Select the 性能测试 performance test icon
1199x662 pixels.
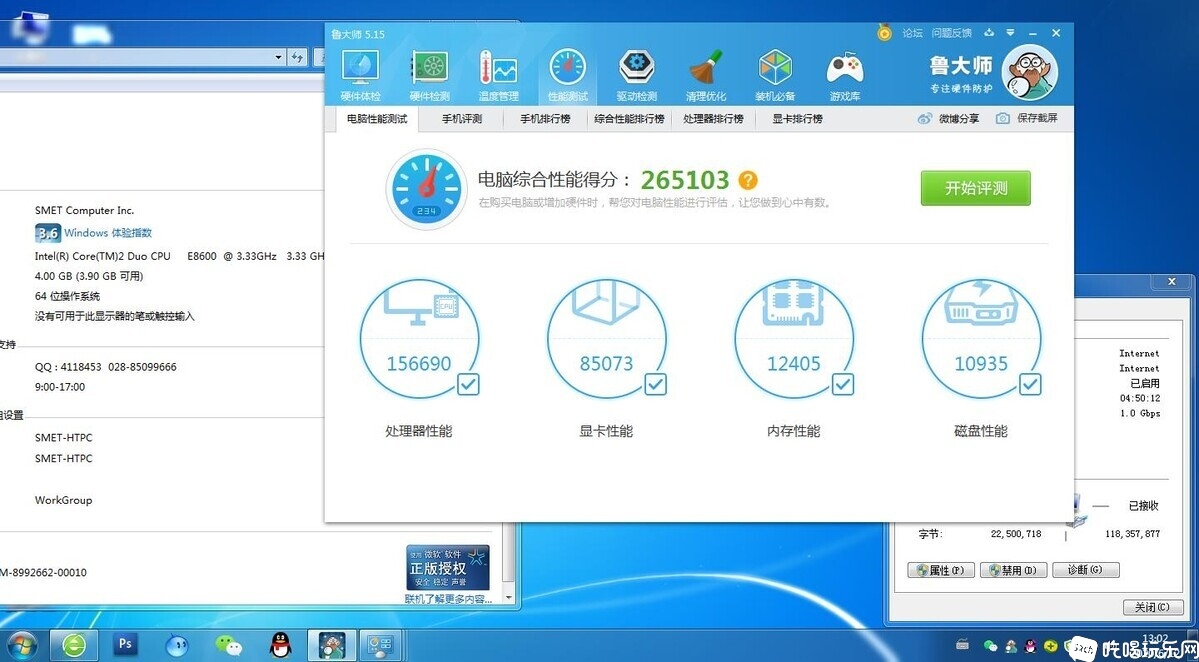coord(567,76)
